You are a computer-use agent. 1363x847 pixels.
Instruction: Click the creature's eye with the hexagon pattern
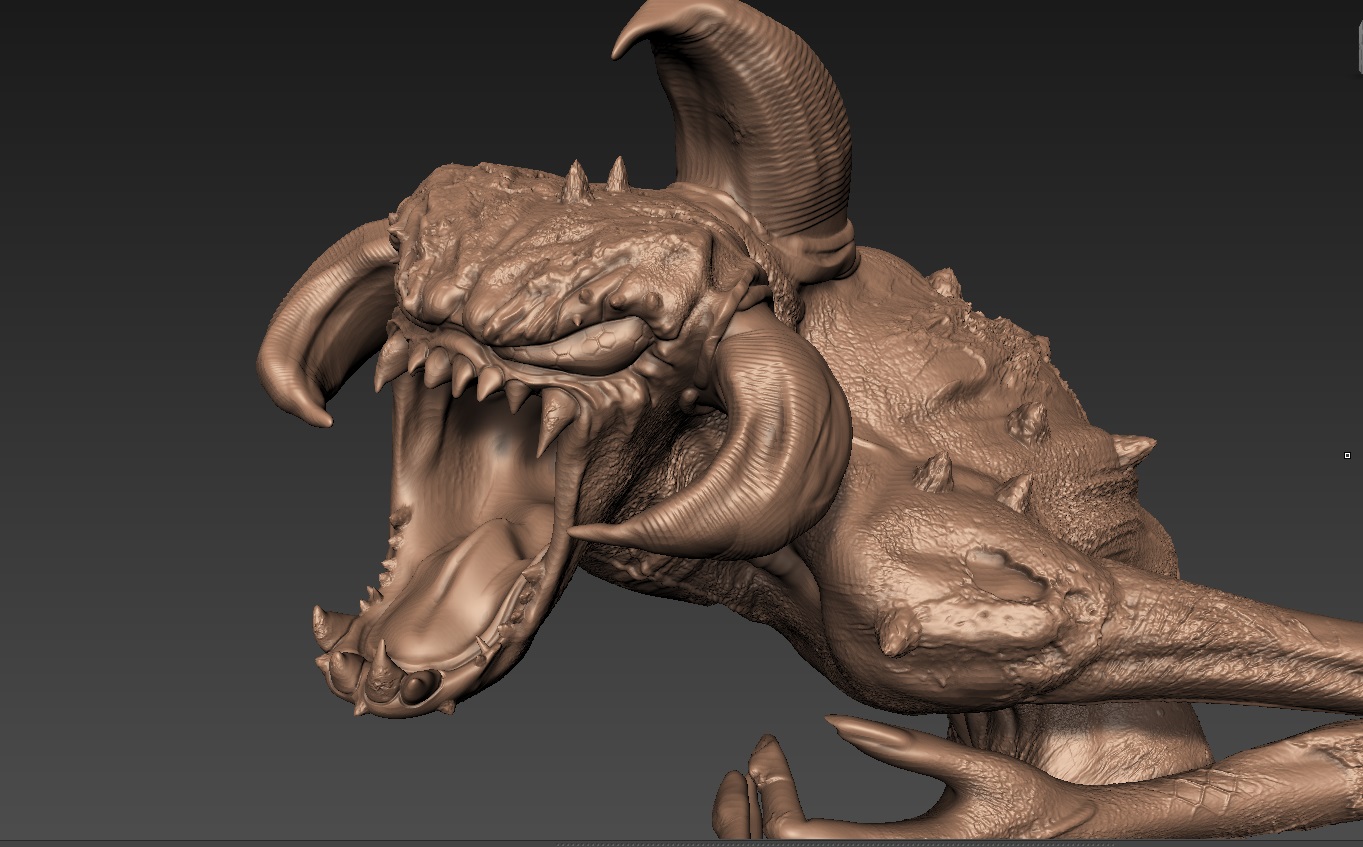point(590,347)
